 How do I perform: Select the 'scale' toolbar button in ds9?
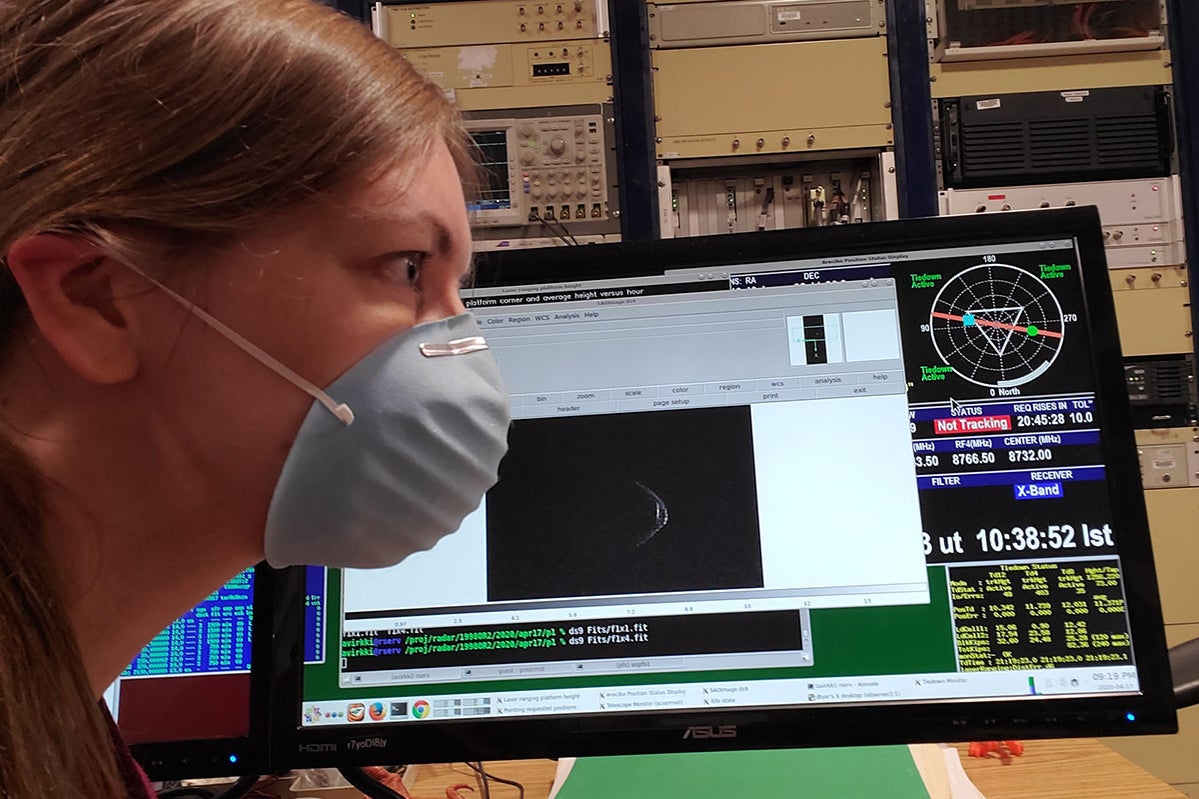[x=632, y=392]
